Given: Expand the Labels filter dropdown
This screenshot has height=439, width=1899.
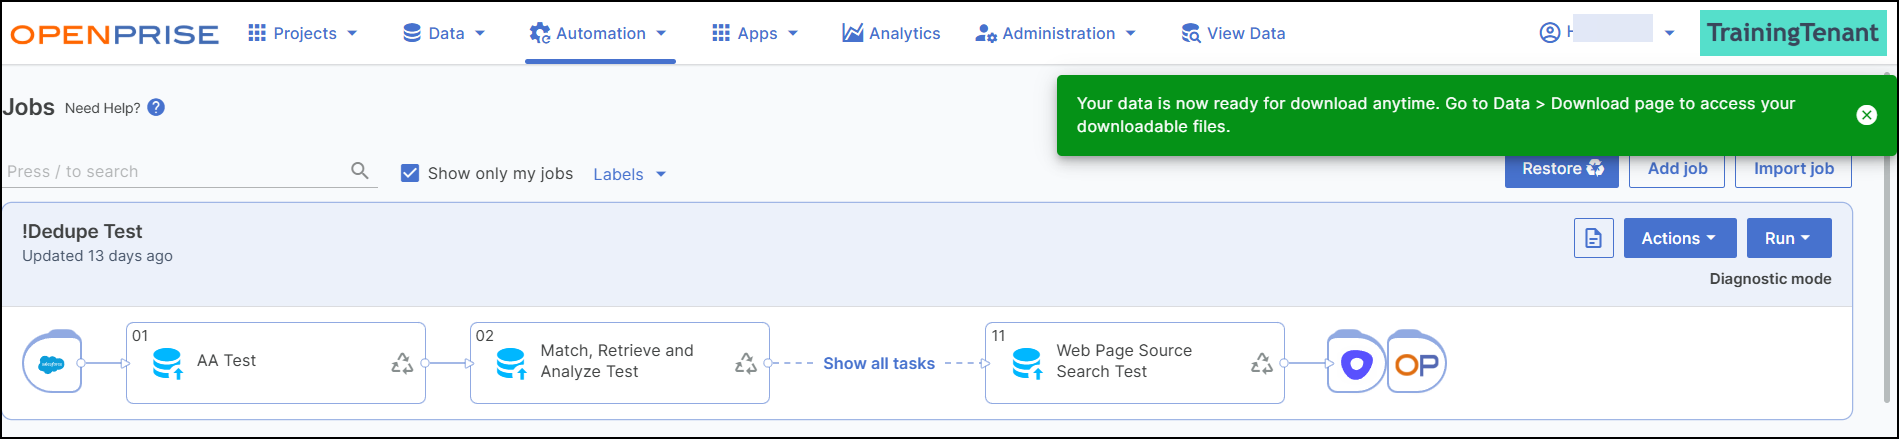Looking at the screenshot, I should [629, 174].
